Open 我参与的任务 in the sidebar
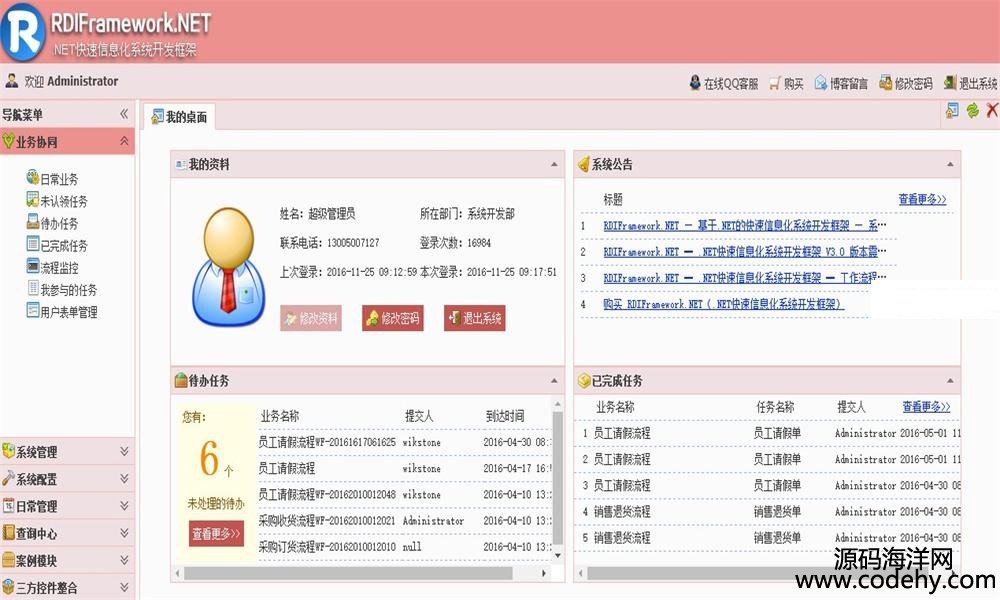This screenshot has width=1000, height=600. coord(62,289)
